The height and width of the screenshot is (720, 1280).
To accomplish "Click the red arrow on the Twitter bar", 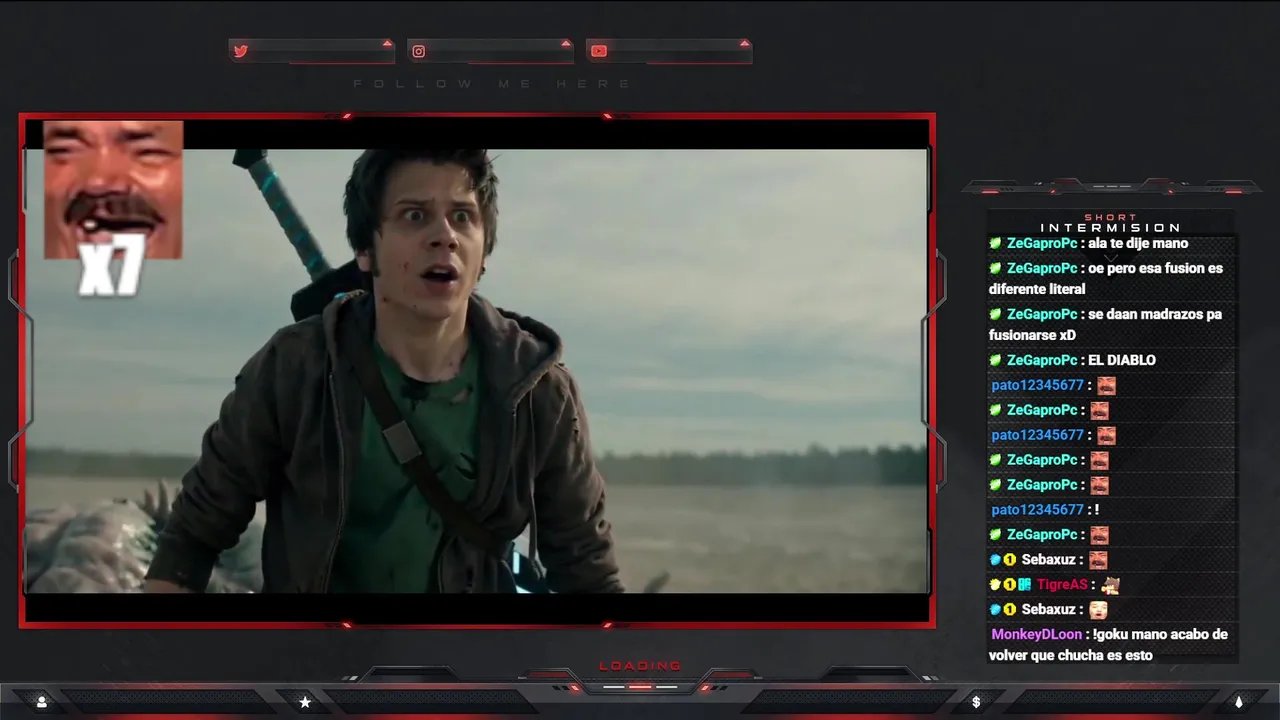I will 387,43.
